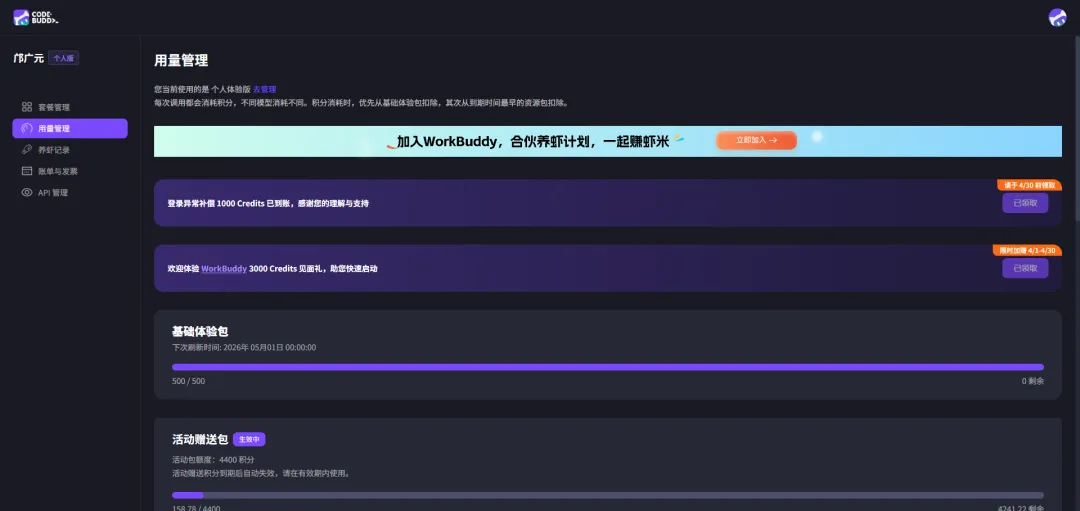Click the 个人版 badge next to username
Image resolution: width=1080 pixels, height=511 pixels.
(63, 59)
